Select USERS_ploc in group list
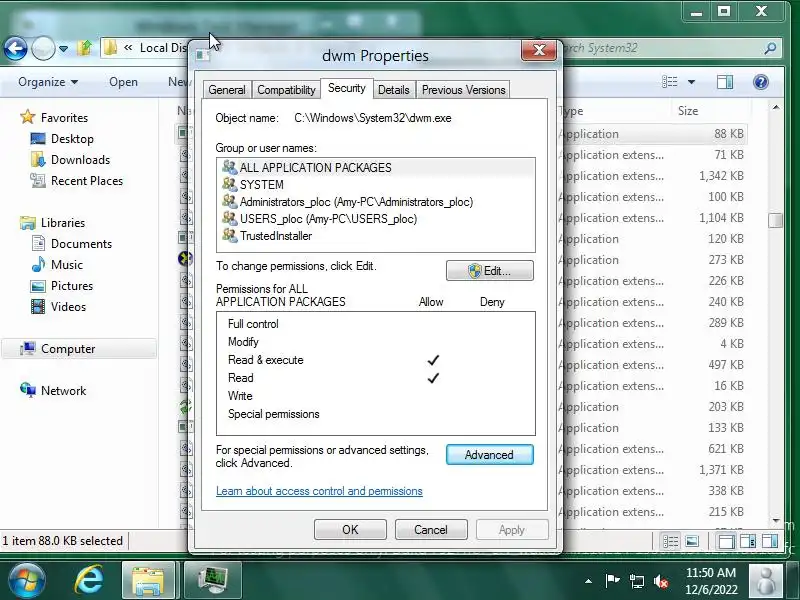Screen dimensions: 800x600 click(376, 219)
